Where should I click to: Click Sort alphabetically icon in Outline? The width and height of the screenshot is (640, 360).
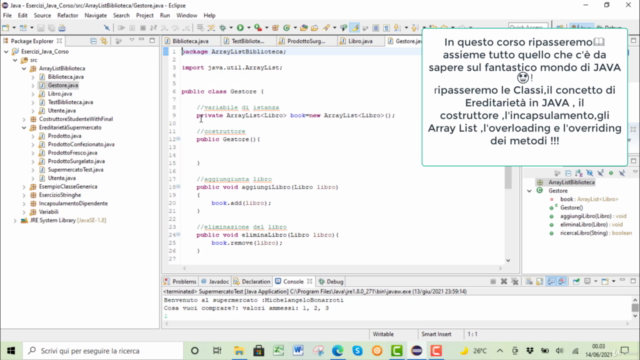[x=579, y=173]
